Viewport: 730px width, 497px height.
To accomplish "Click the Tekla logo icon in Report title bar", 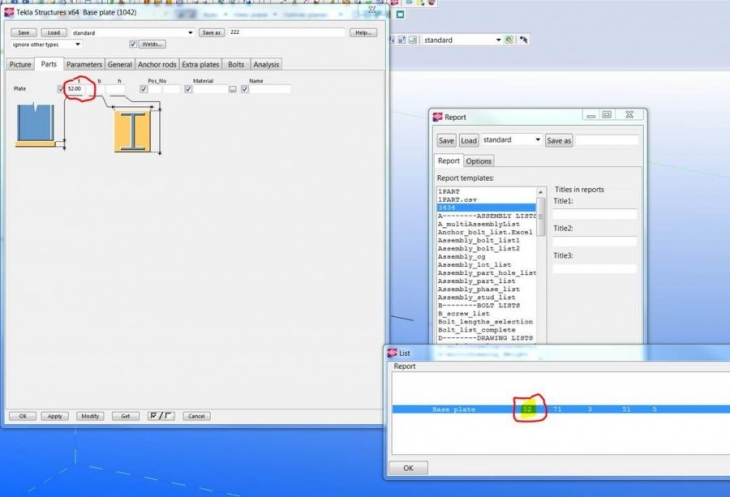I will point(437,117).
